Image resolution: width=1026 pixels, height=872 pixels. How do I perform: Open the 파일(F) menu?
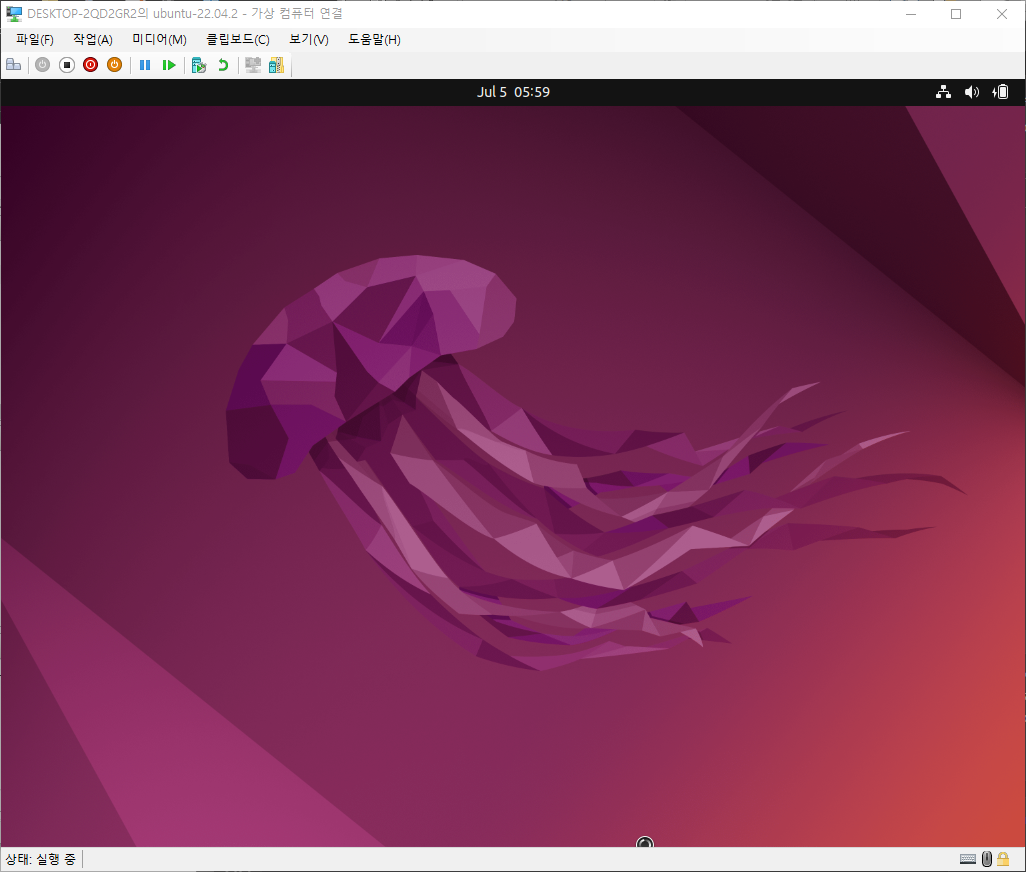[35, 40]
